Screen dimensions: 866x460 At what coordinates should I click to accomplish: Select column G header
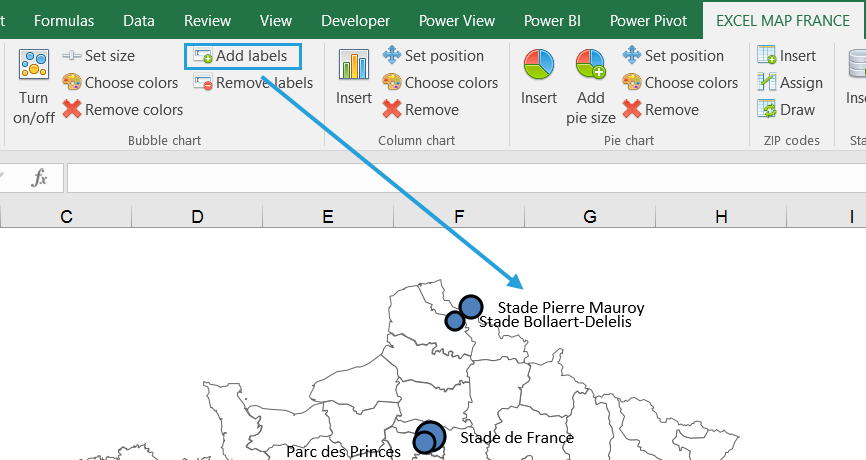click(590, 216)
